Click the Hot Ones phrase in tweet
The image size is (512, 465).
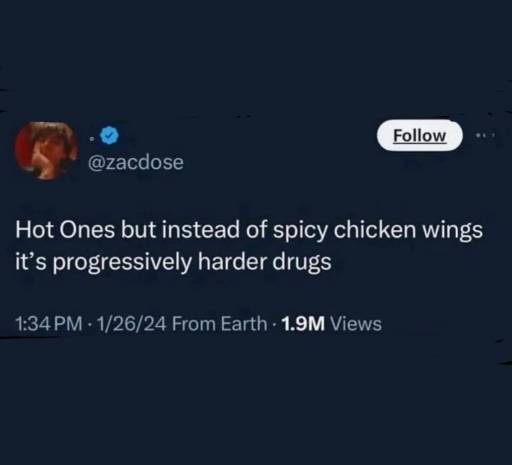pos(65,230)
